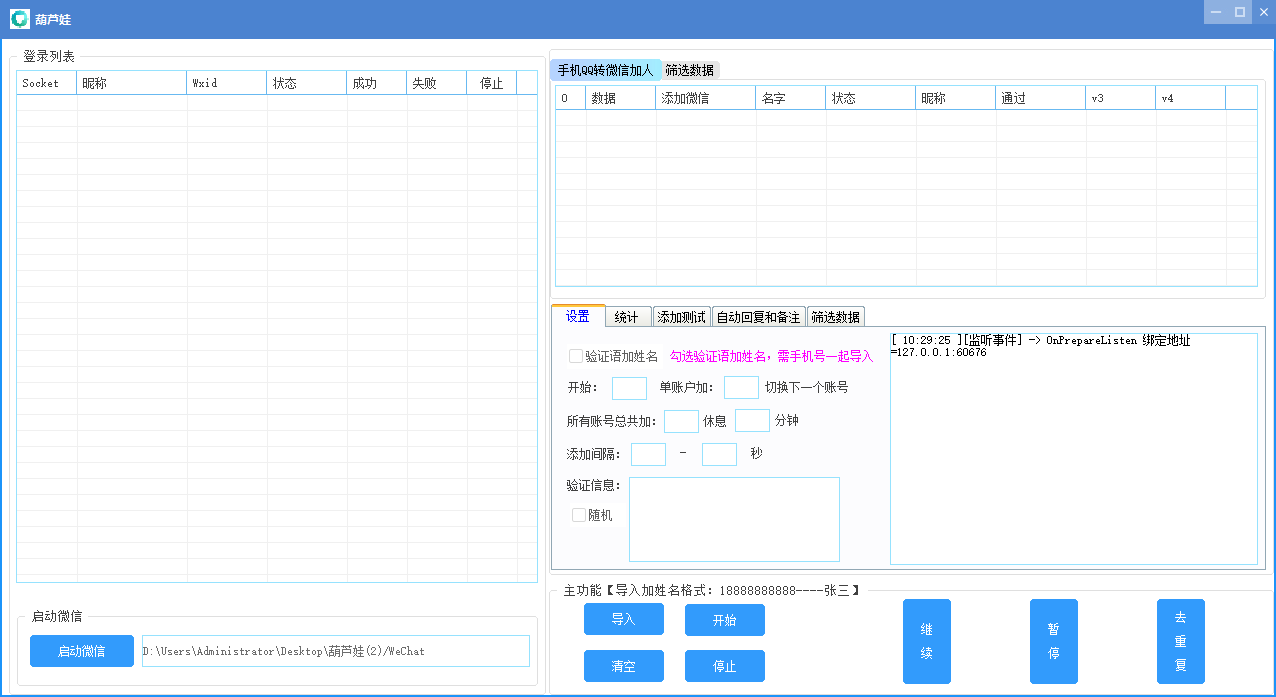Close the 葫芦娃 window
This screenshot has height=697, width=1276.
(x=1264, y=12)
